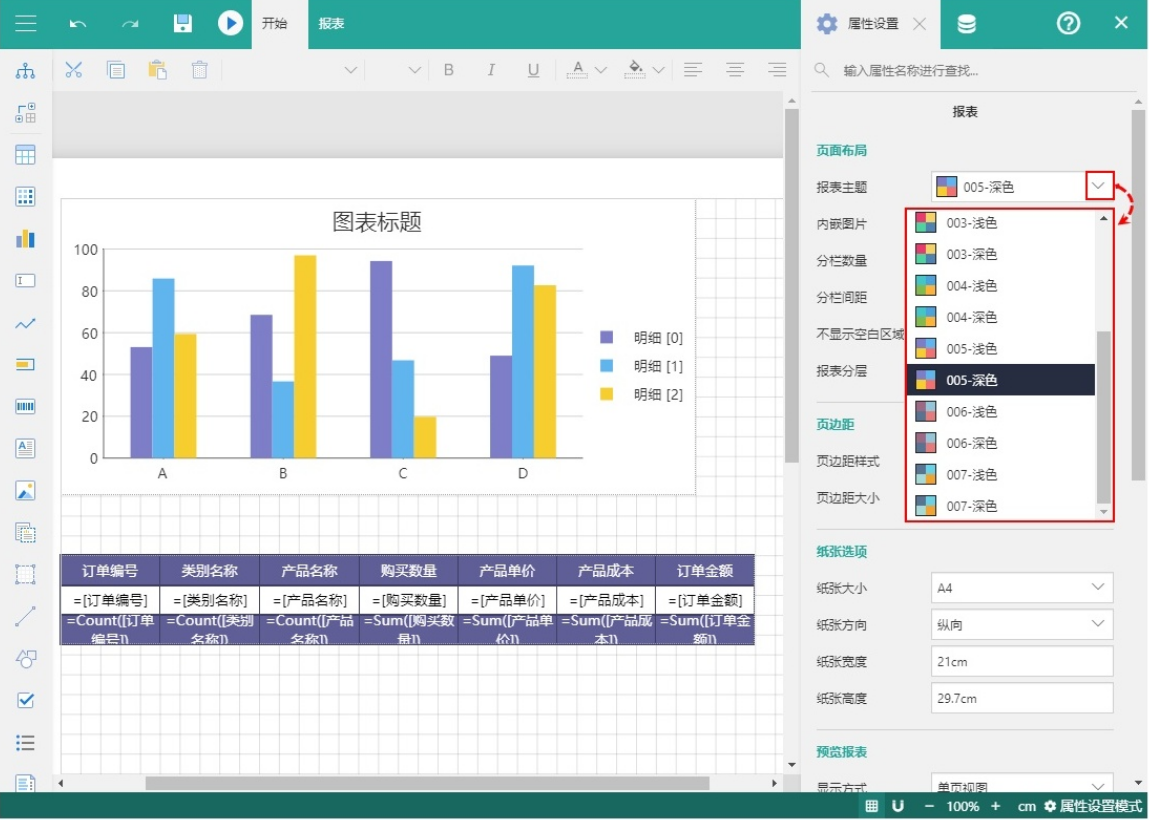Toggle snap magnet in status bar
Screen dimensions: 1149x820
pos(898,806)
